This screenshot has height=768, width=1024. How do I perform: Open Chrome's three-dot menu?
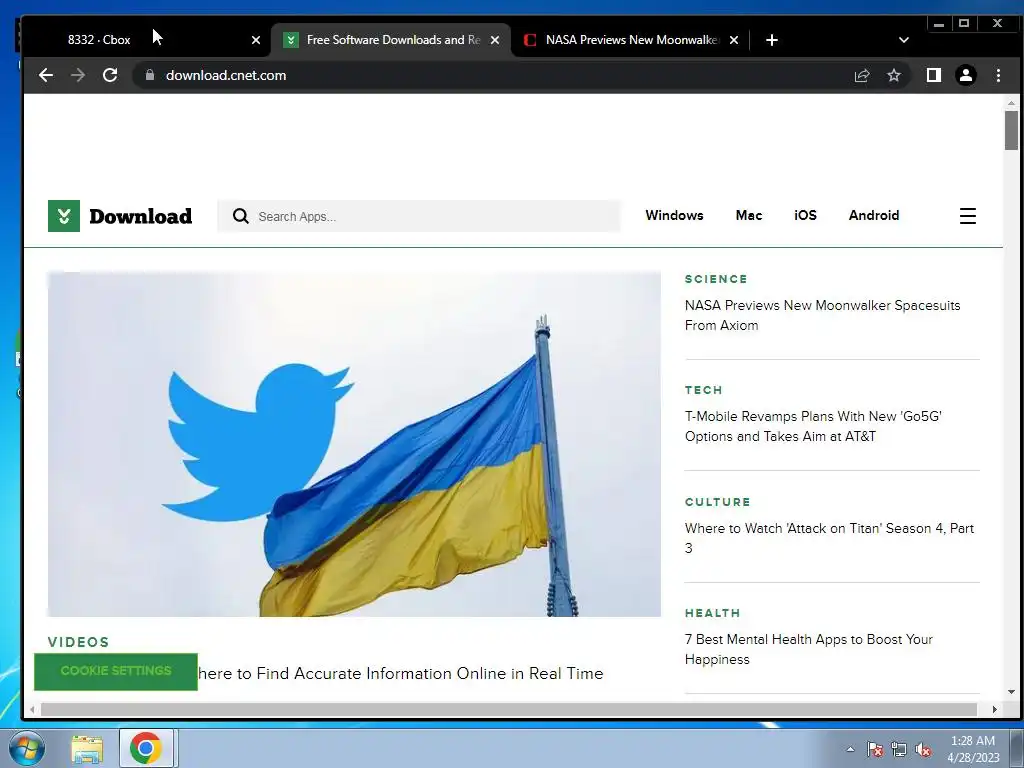click(998, 75)
